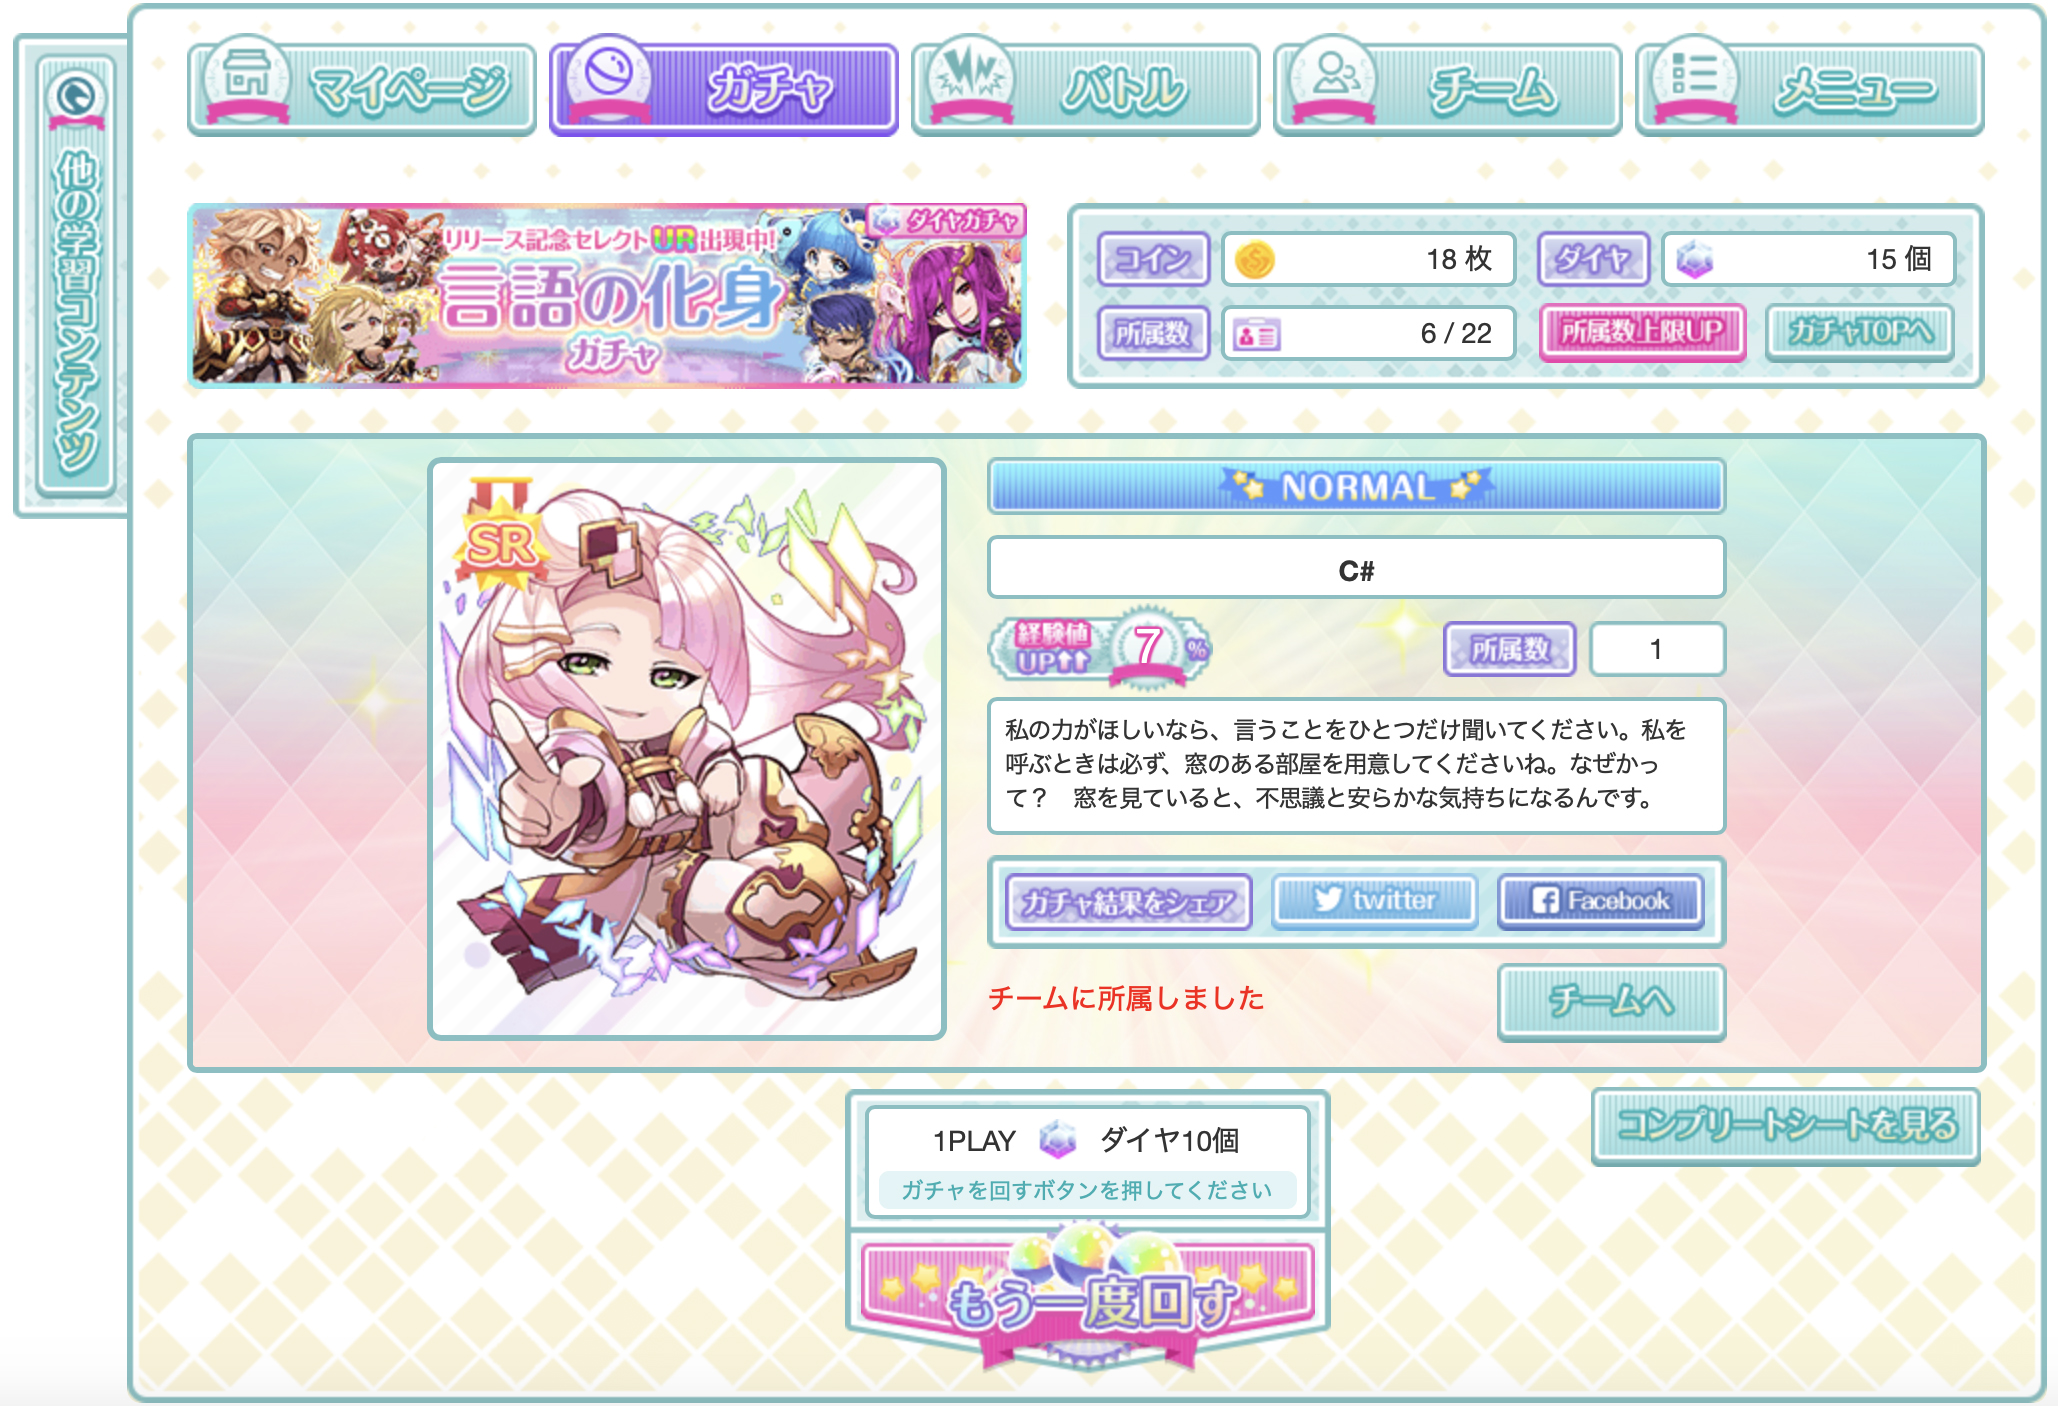Click the gold coin icon
This screenshot has height=1406, width=2058.
[x=1254, y=260]
